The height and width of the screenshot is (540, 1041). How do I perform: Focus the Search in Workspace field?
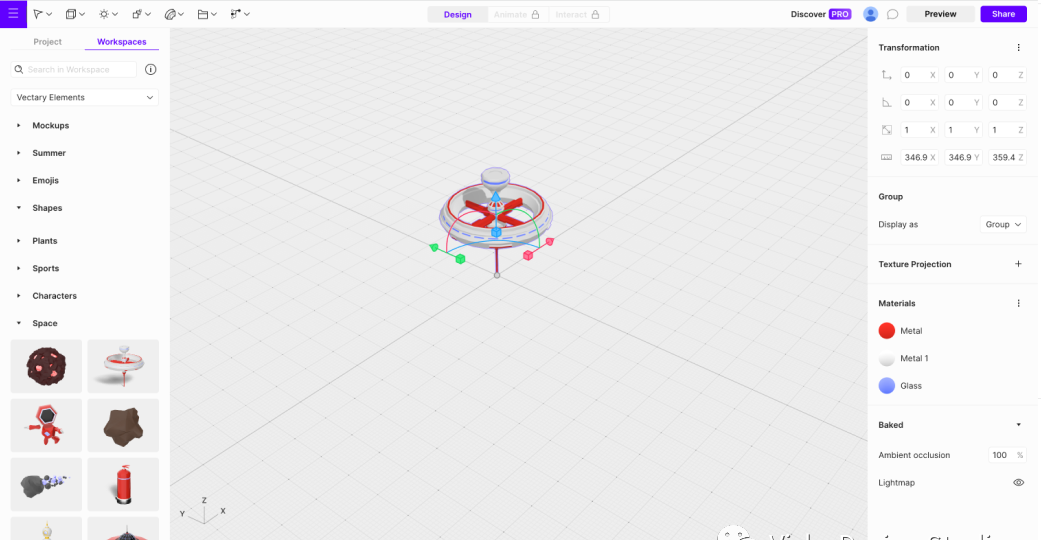coord(74,70)
